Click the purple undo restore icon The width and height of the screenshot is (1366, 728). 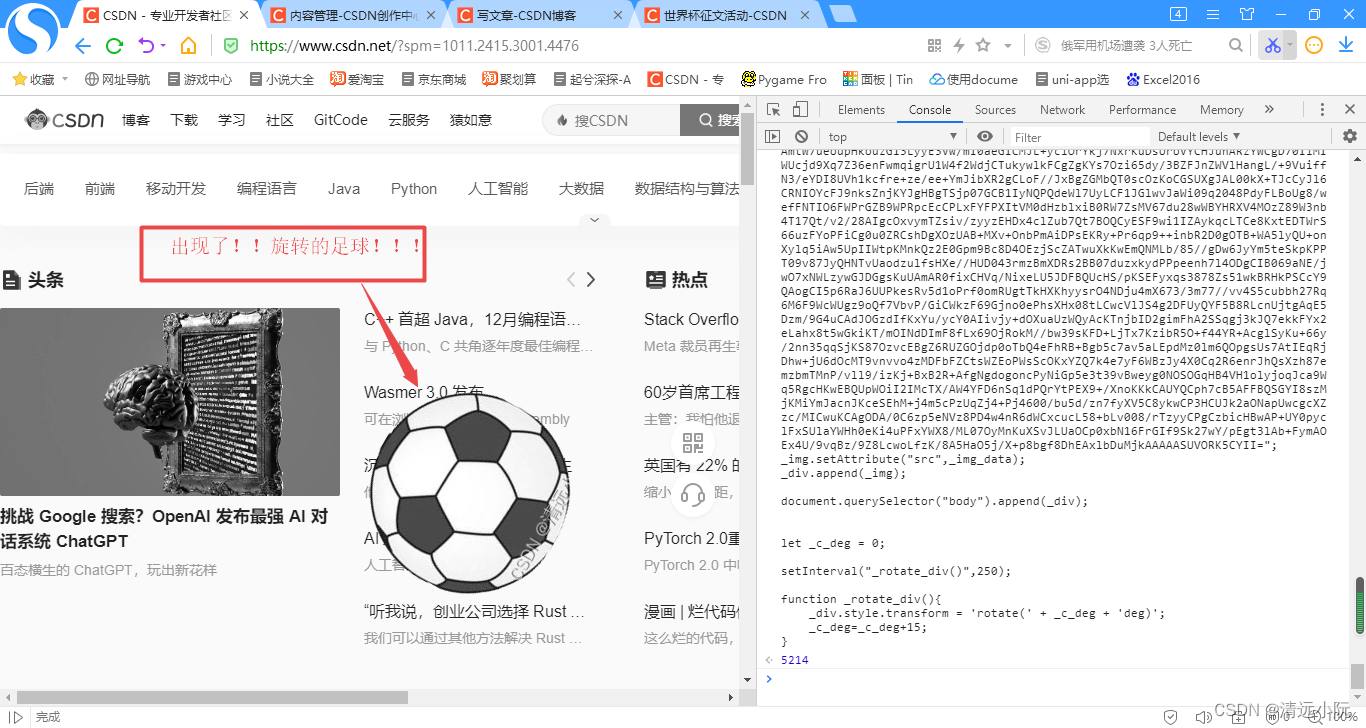click(x=146, y=46)
